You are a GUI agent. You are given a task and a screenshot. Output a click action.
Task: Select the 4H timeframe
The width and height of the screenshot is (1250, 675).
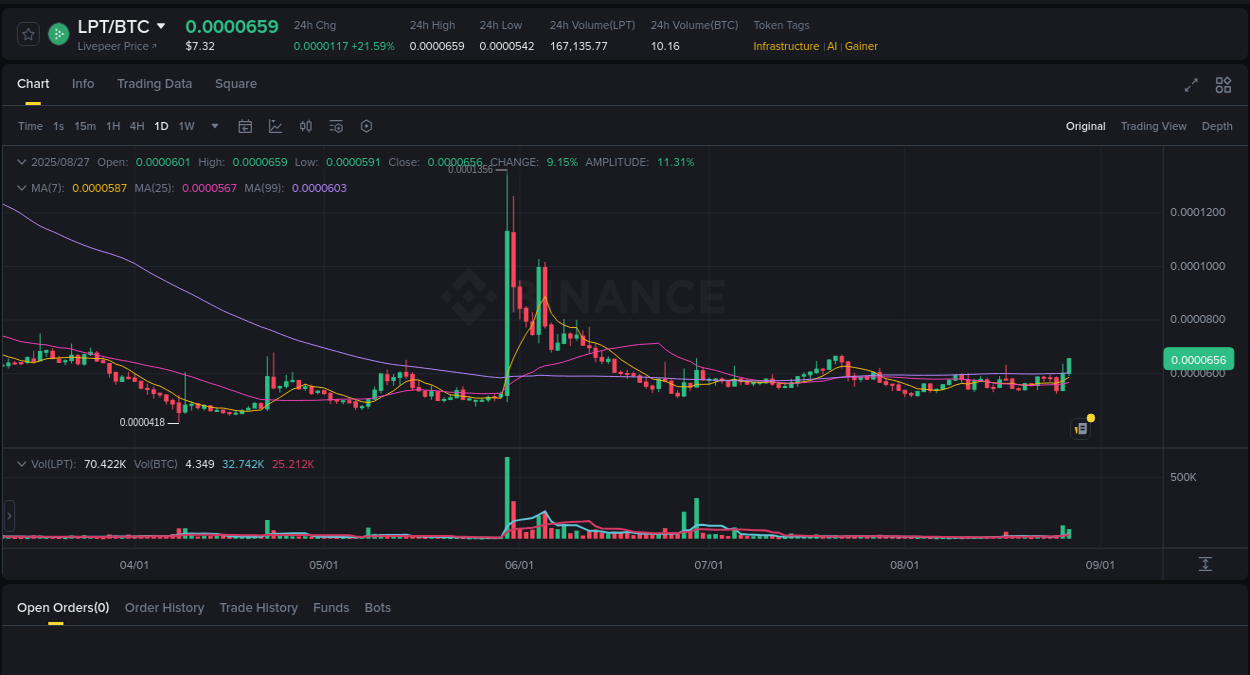137,126
